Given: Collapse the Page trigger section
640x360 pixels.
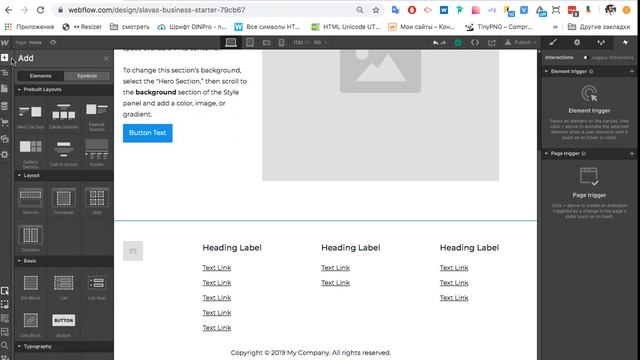Looking at the screenshot, I should point(547,153).
